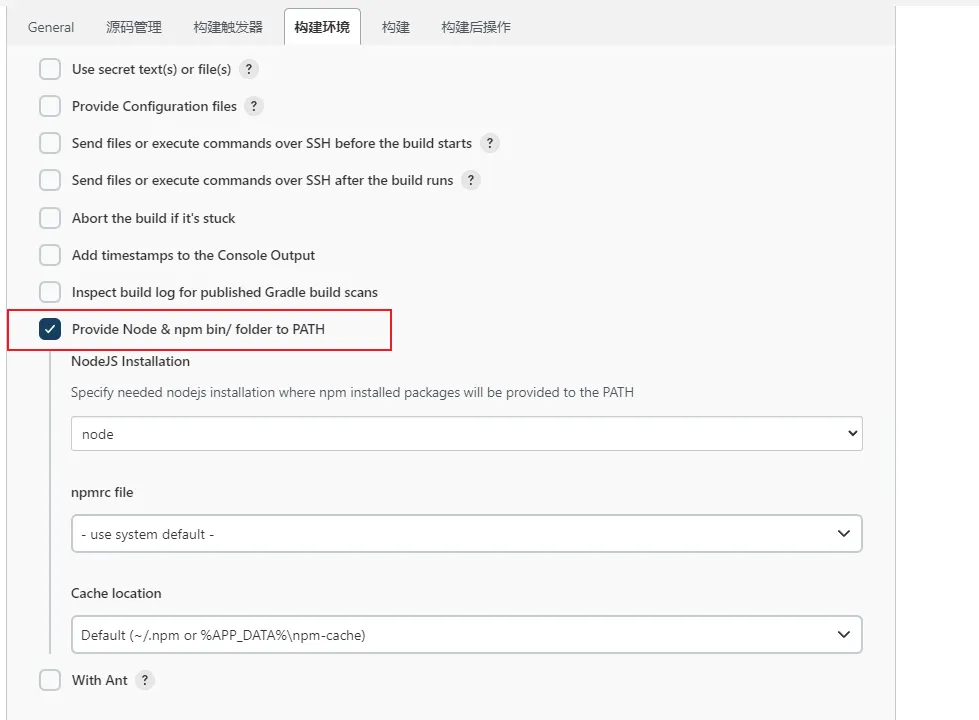Open the 源码管理 tab
Viewport: 979px width, 720px height.
[x=134, y=27]
